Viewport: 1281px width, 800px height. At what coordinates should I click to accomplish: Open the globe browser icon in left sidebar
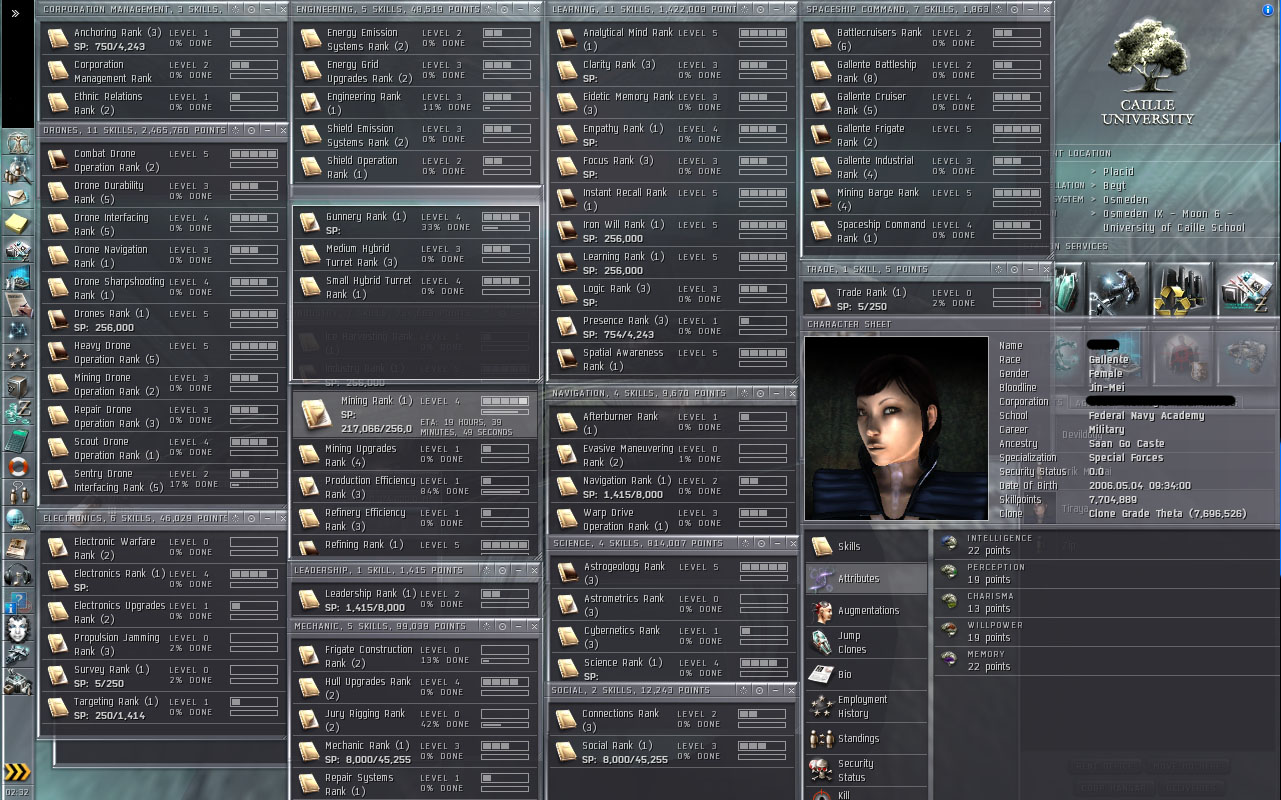(x=17, y=520)
